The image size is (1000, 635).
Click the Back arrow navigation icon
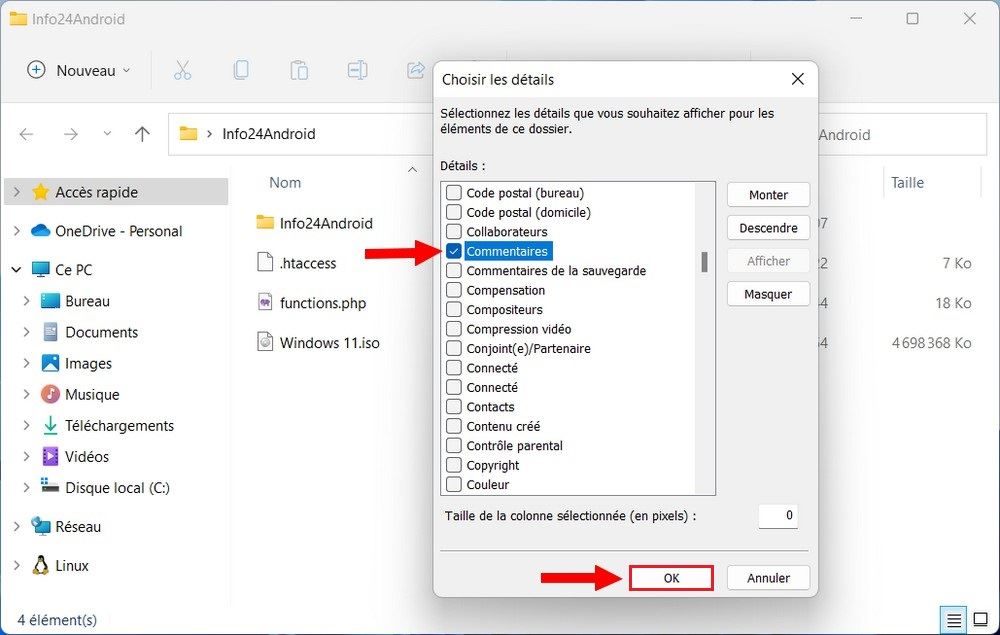click(x=27, y=134)
